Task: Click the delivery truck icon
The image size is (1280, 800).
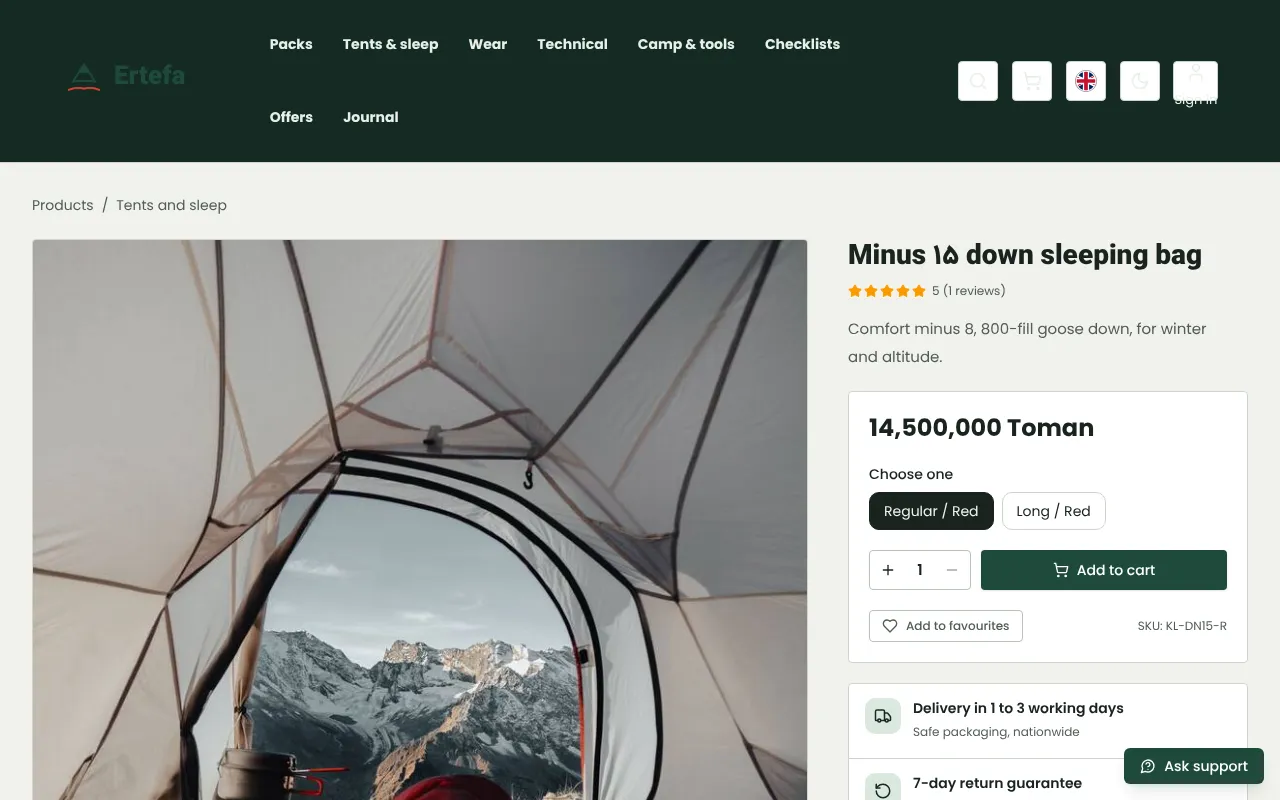Action: pyautogui.click(x=882, y=716)
